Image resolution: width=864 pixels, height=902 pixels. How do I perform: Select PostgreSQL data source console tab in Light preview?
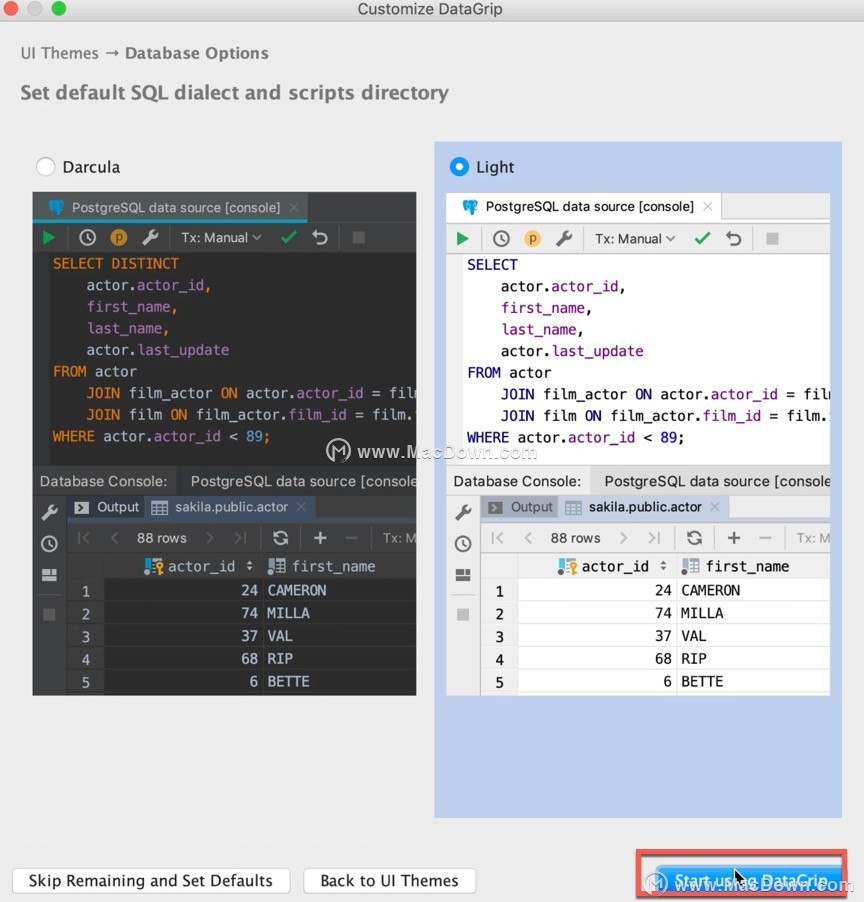click(x=584, y=207)
